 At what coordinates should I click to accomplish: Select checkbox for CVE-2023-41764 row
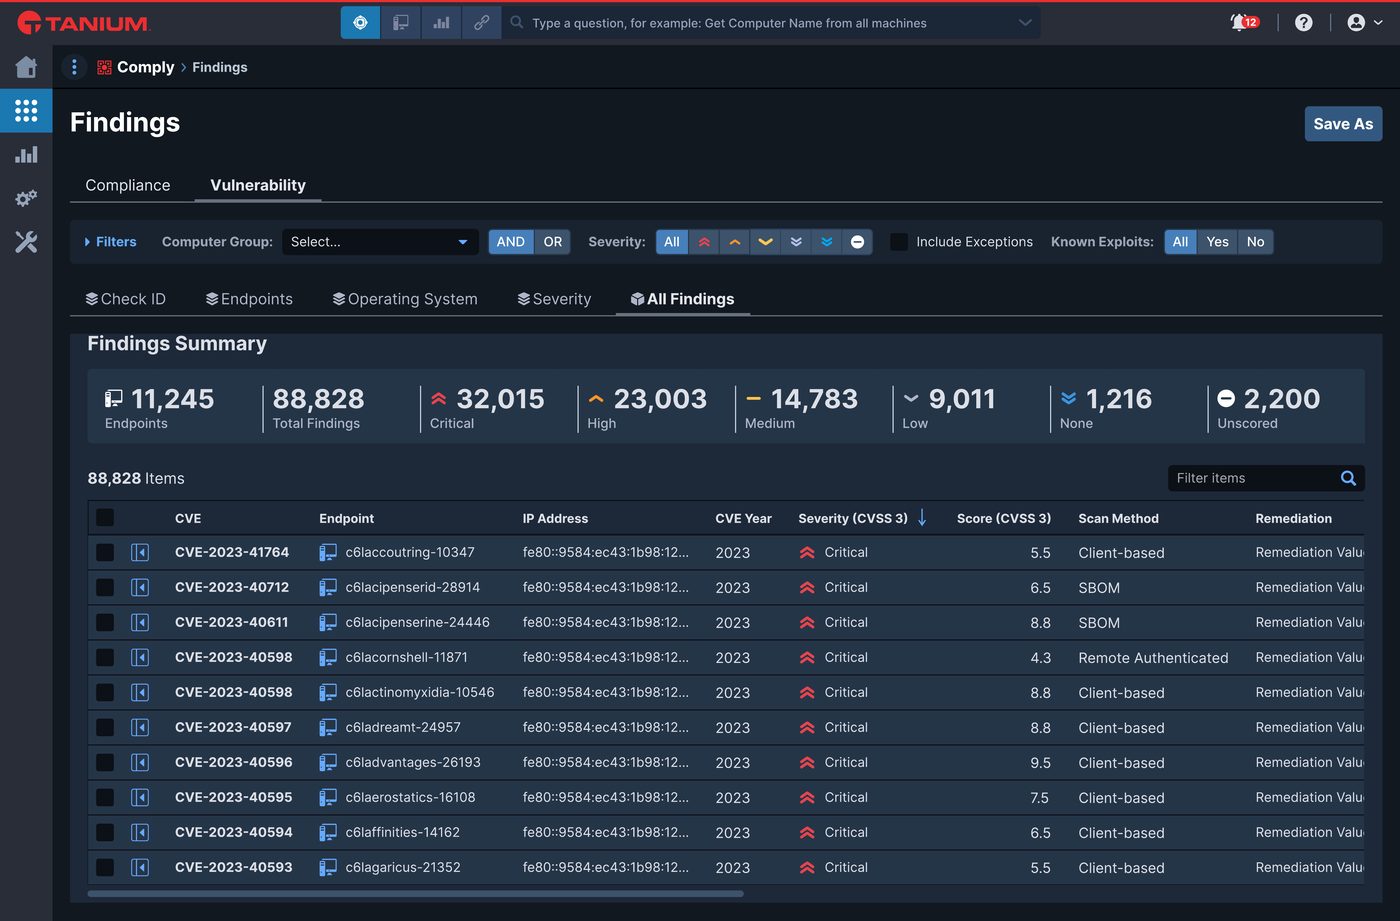point(105,552)
